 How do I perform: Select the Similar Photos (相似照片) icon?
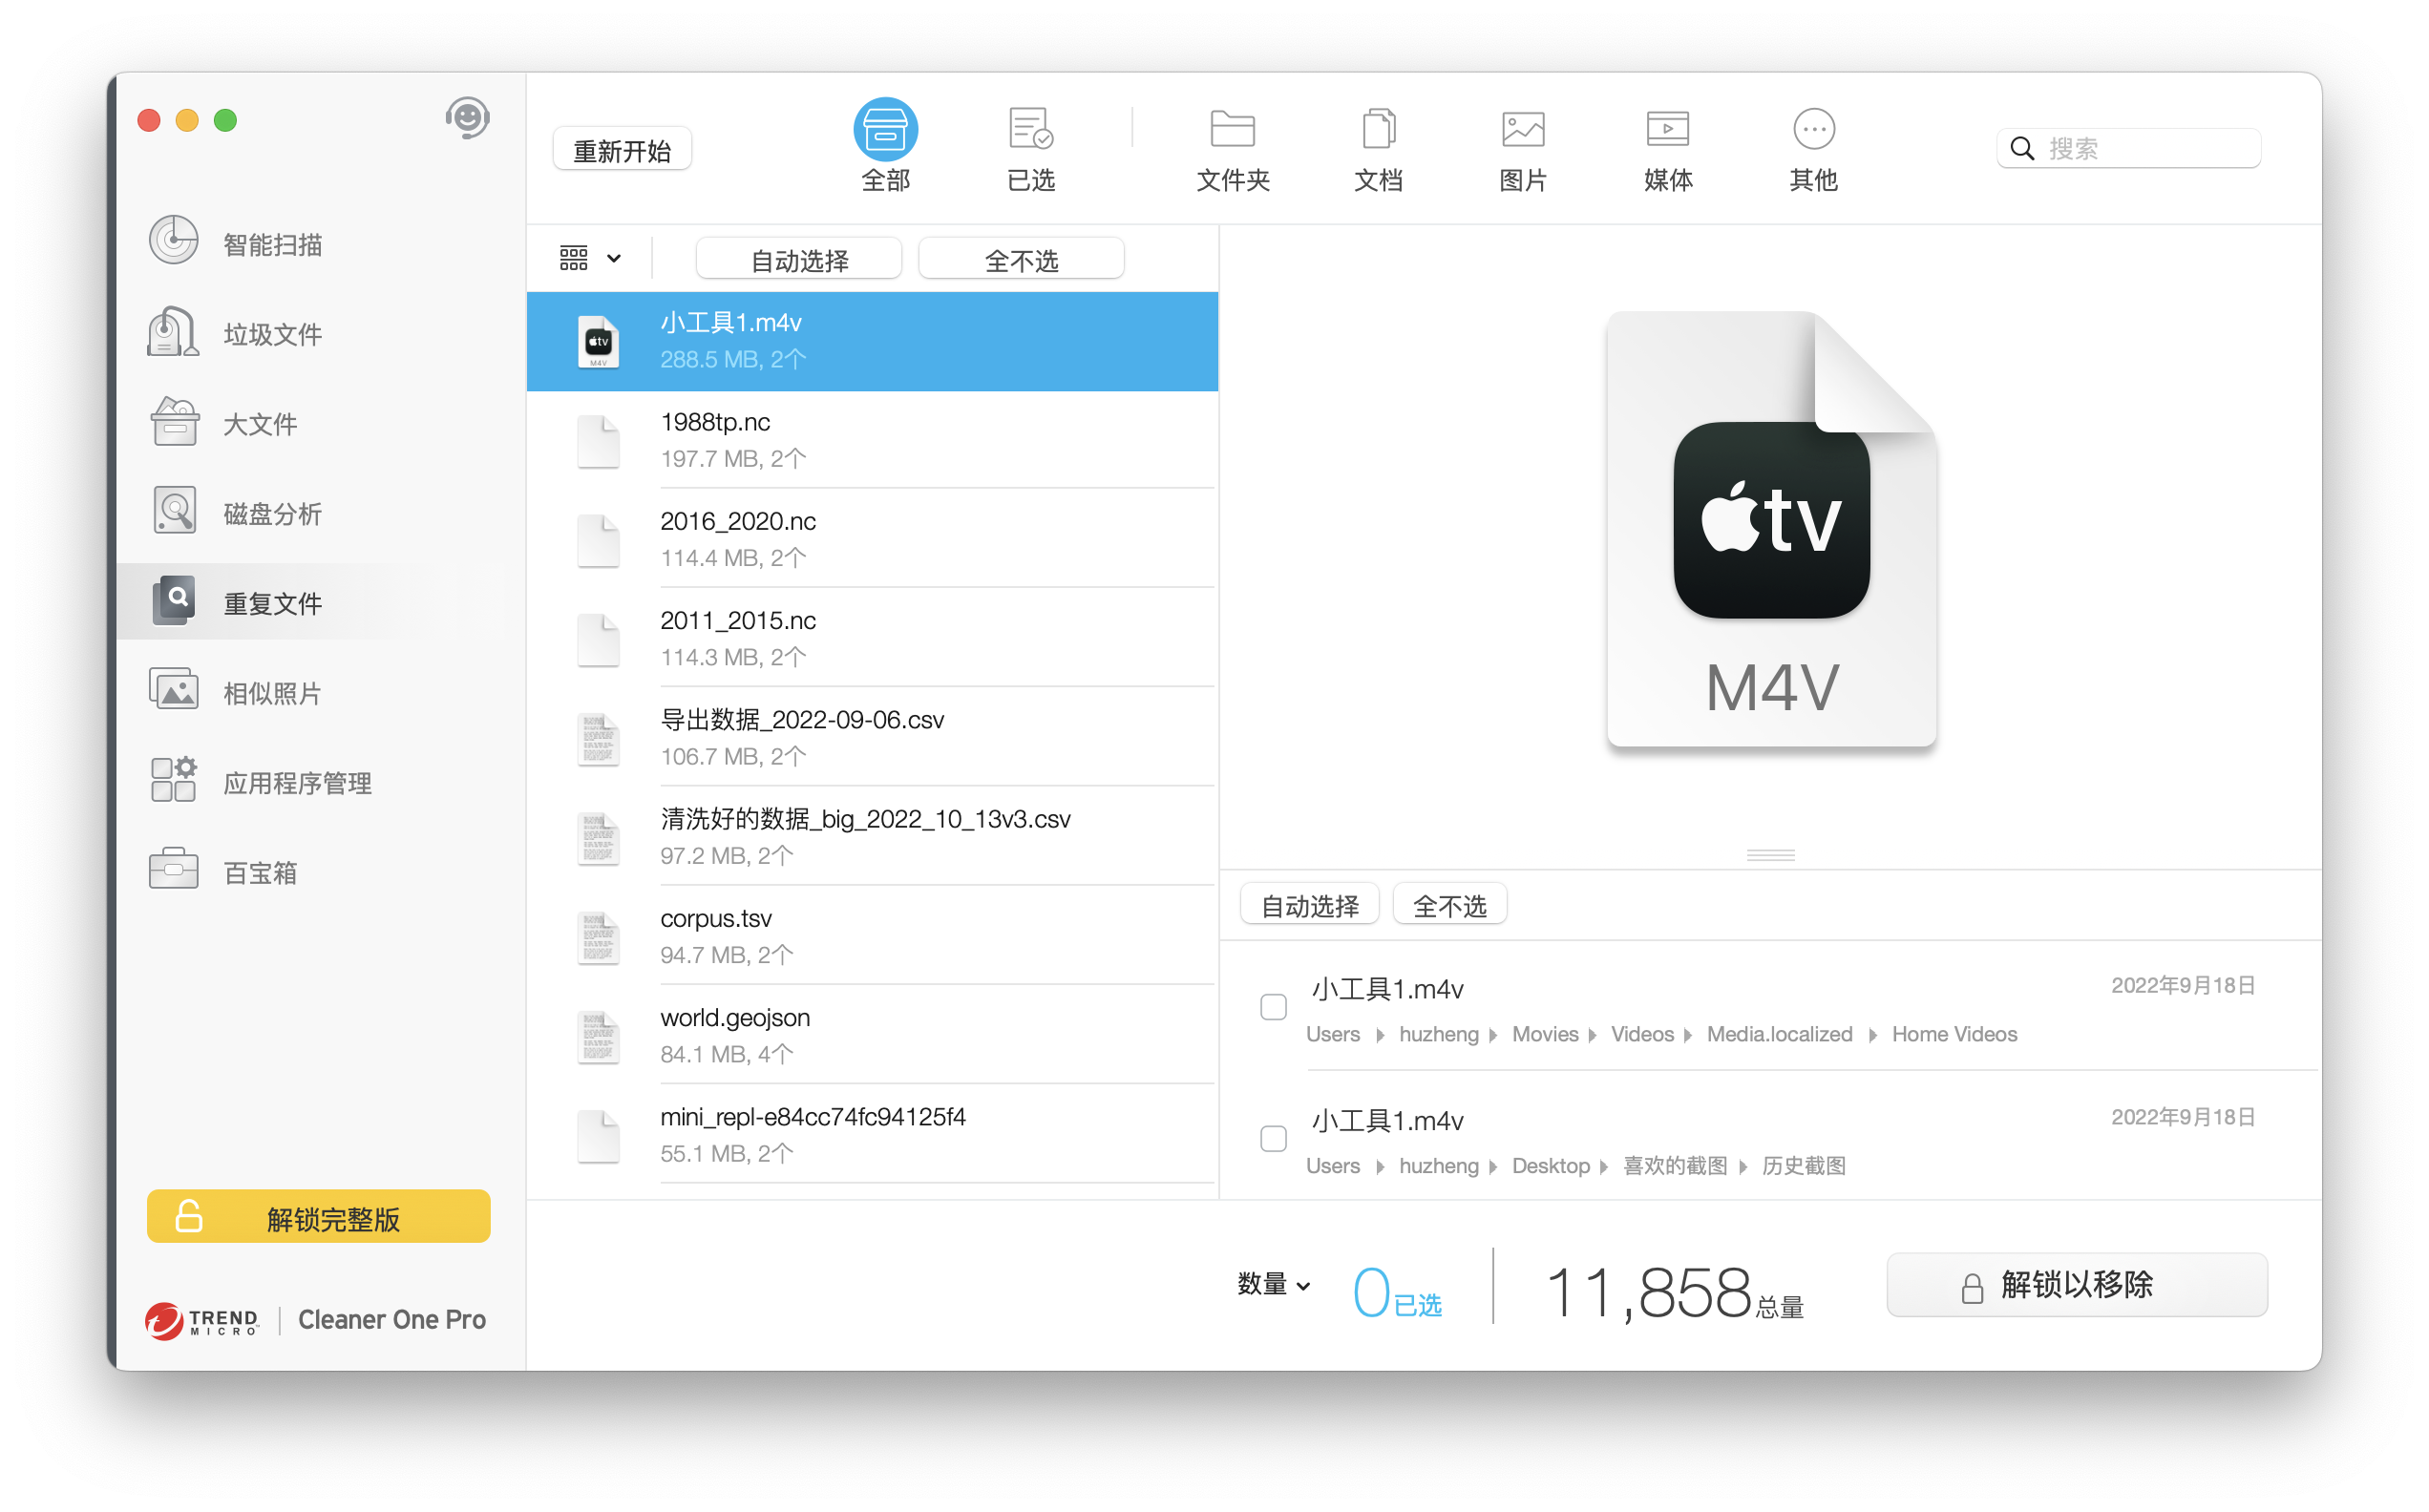pyautogui.click(x=174, y=691)
